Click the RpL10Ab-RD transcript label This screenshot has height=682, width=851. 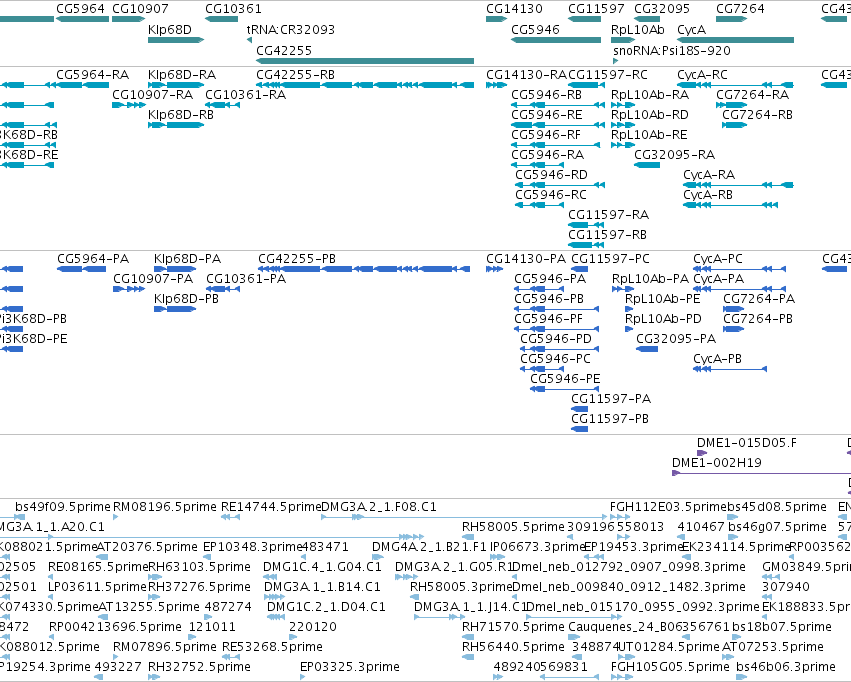[650, 115]
